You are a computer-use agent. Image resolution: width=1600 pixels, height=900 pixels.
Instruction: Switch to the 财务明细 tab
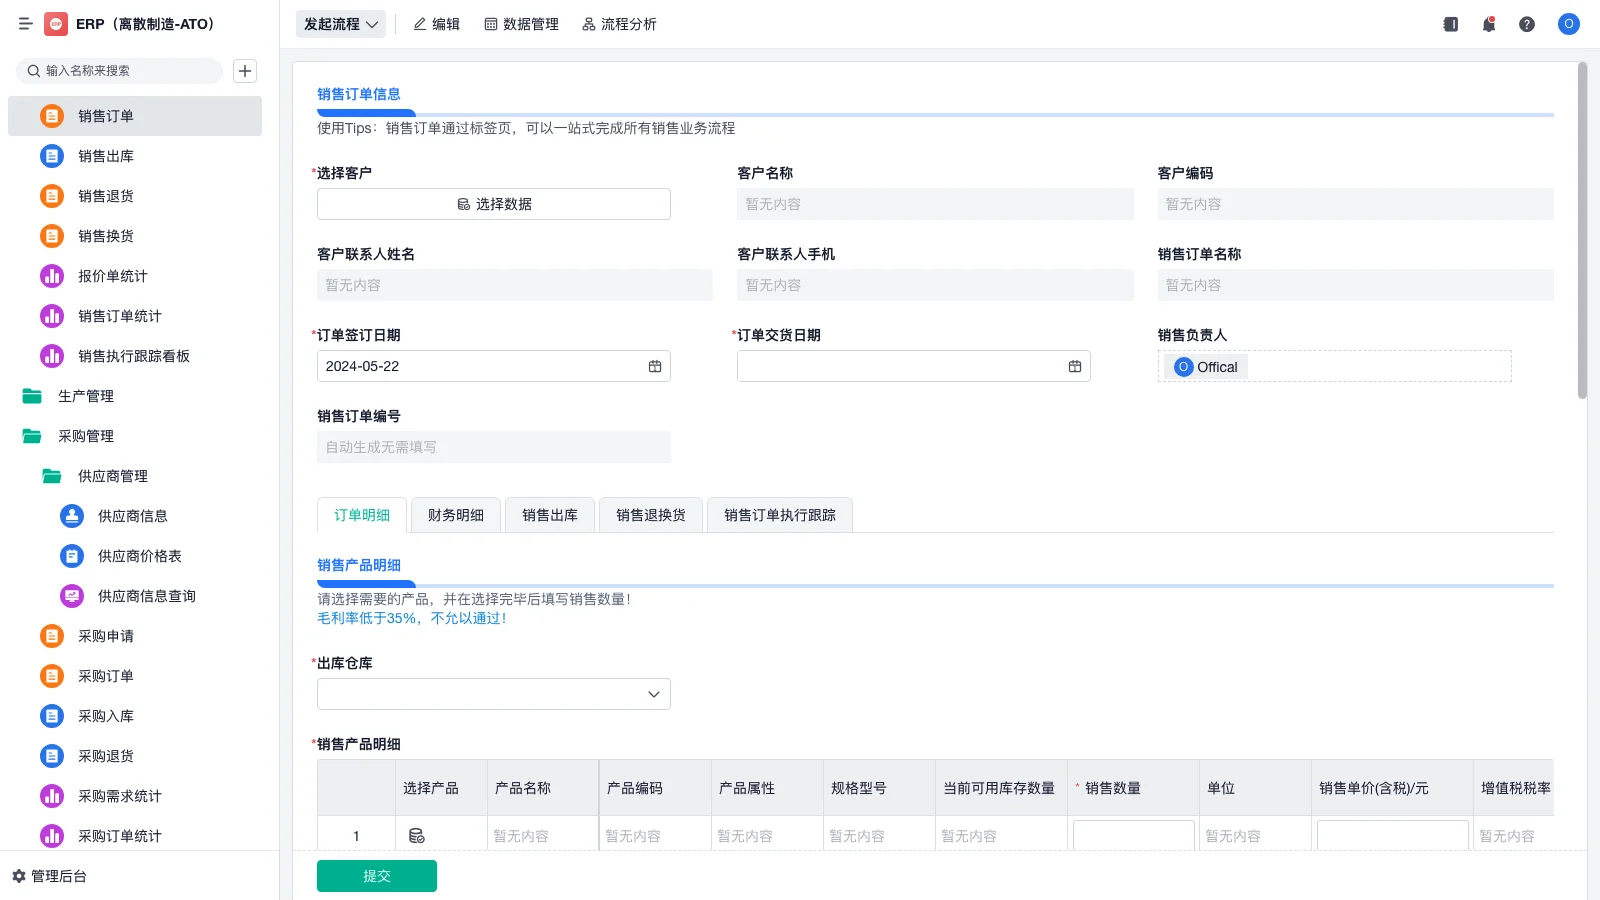pos(455,514)
